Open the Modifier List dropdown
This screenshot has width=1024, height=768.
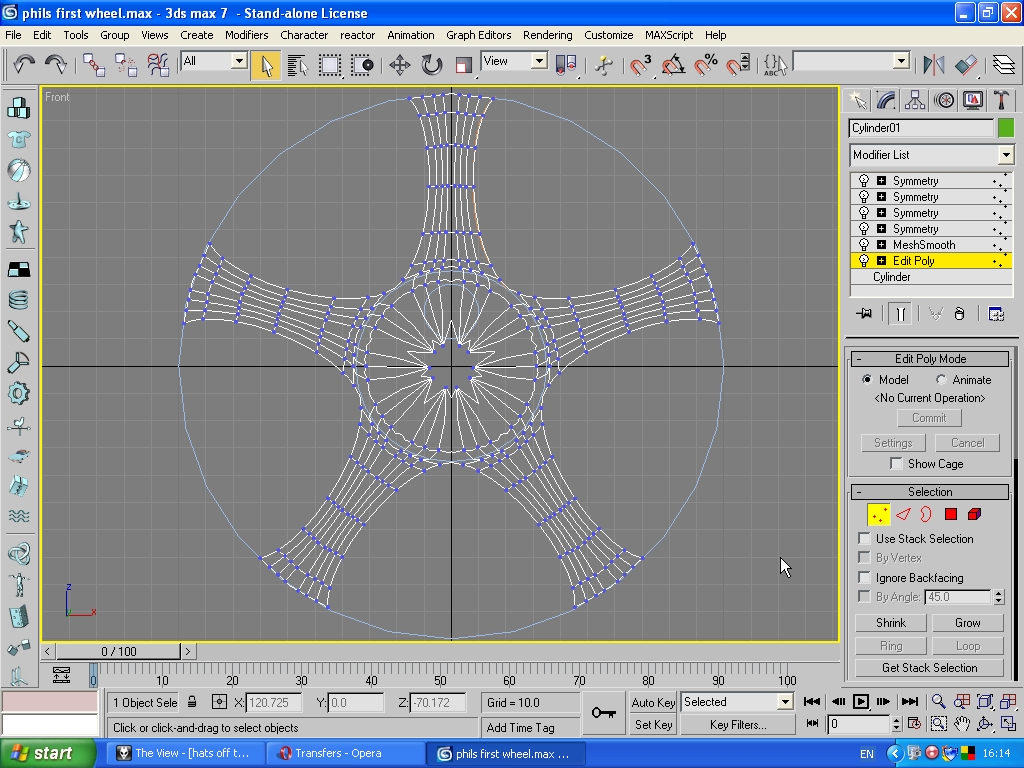point(1006,155)
